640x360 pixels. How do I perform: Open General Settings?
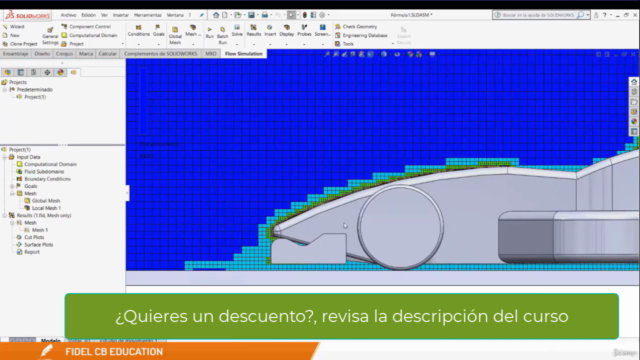click(x=50, y=36)
